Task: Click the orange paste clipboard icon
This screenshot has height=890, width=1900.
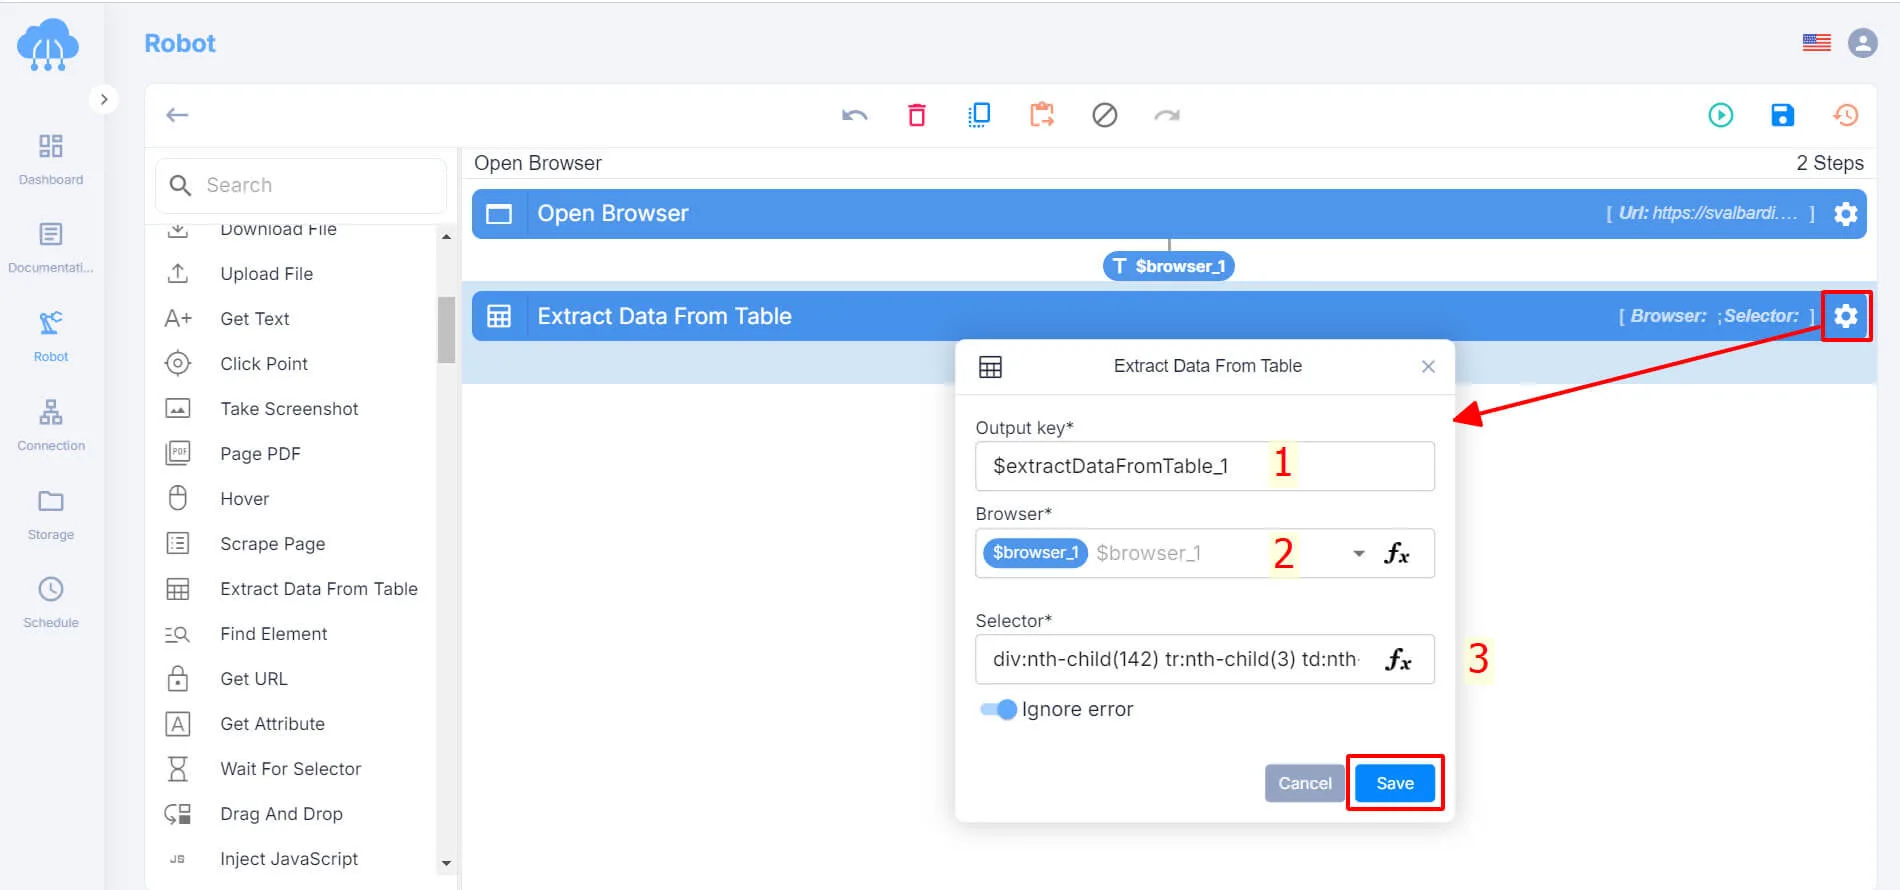Action: point(1042,115)
